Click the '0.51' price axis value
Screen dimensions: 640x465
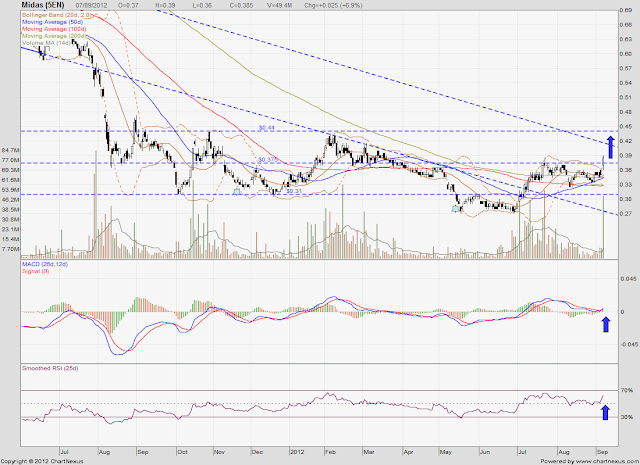pos(626,97)
